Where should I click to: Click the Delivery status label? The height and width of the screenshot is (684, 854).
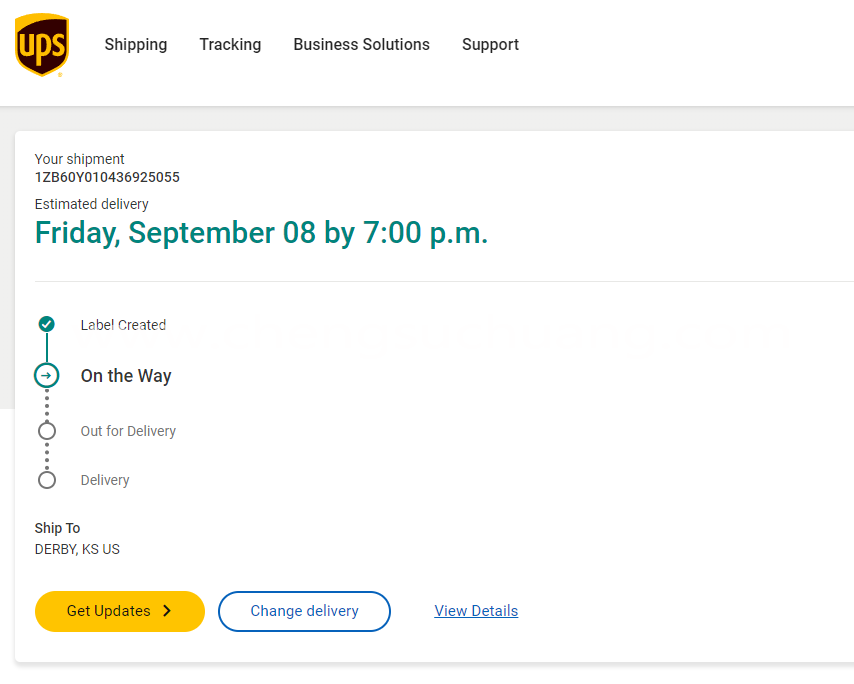tap(105, 480)
